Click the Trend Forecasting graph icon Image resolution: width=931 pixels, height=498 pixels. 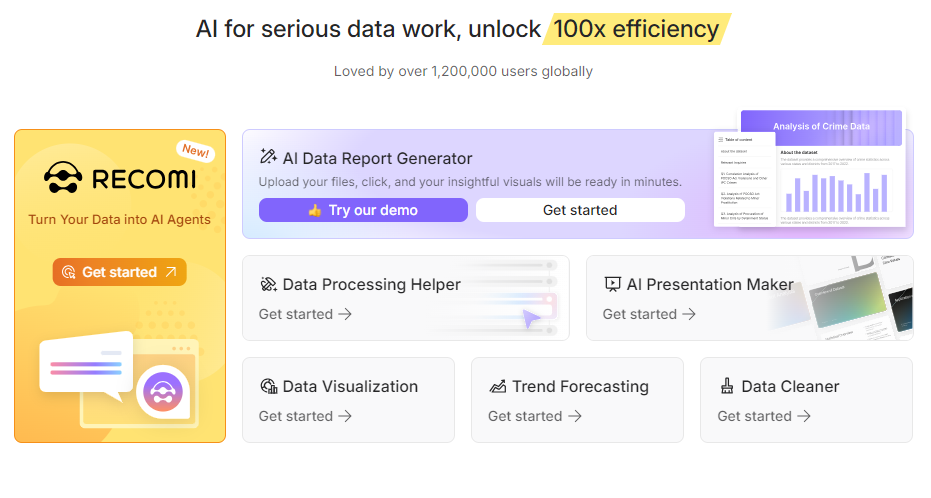pos(498,386)
